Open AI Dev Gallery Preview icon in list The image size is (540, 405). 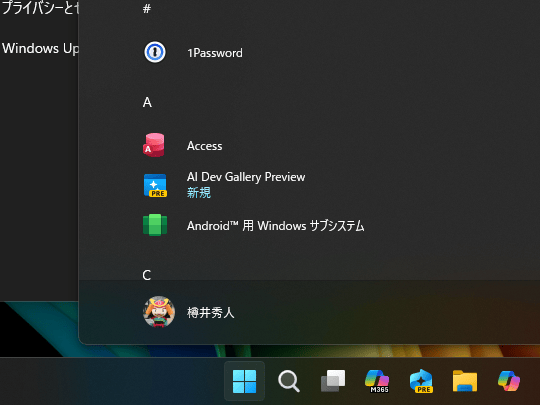point(155,185)
